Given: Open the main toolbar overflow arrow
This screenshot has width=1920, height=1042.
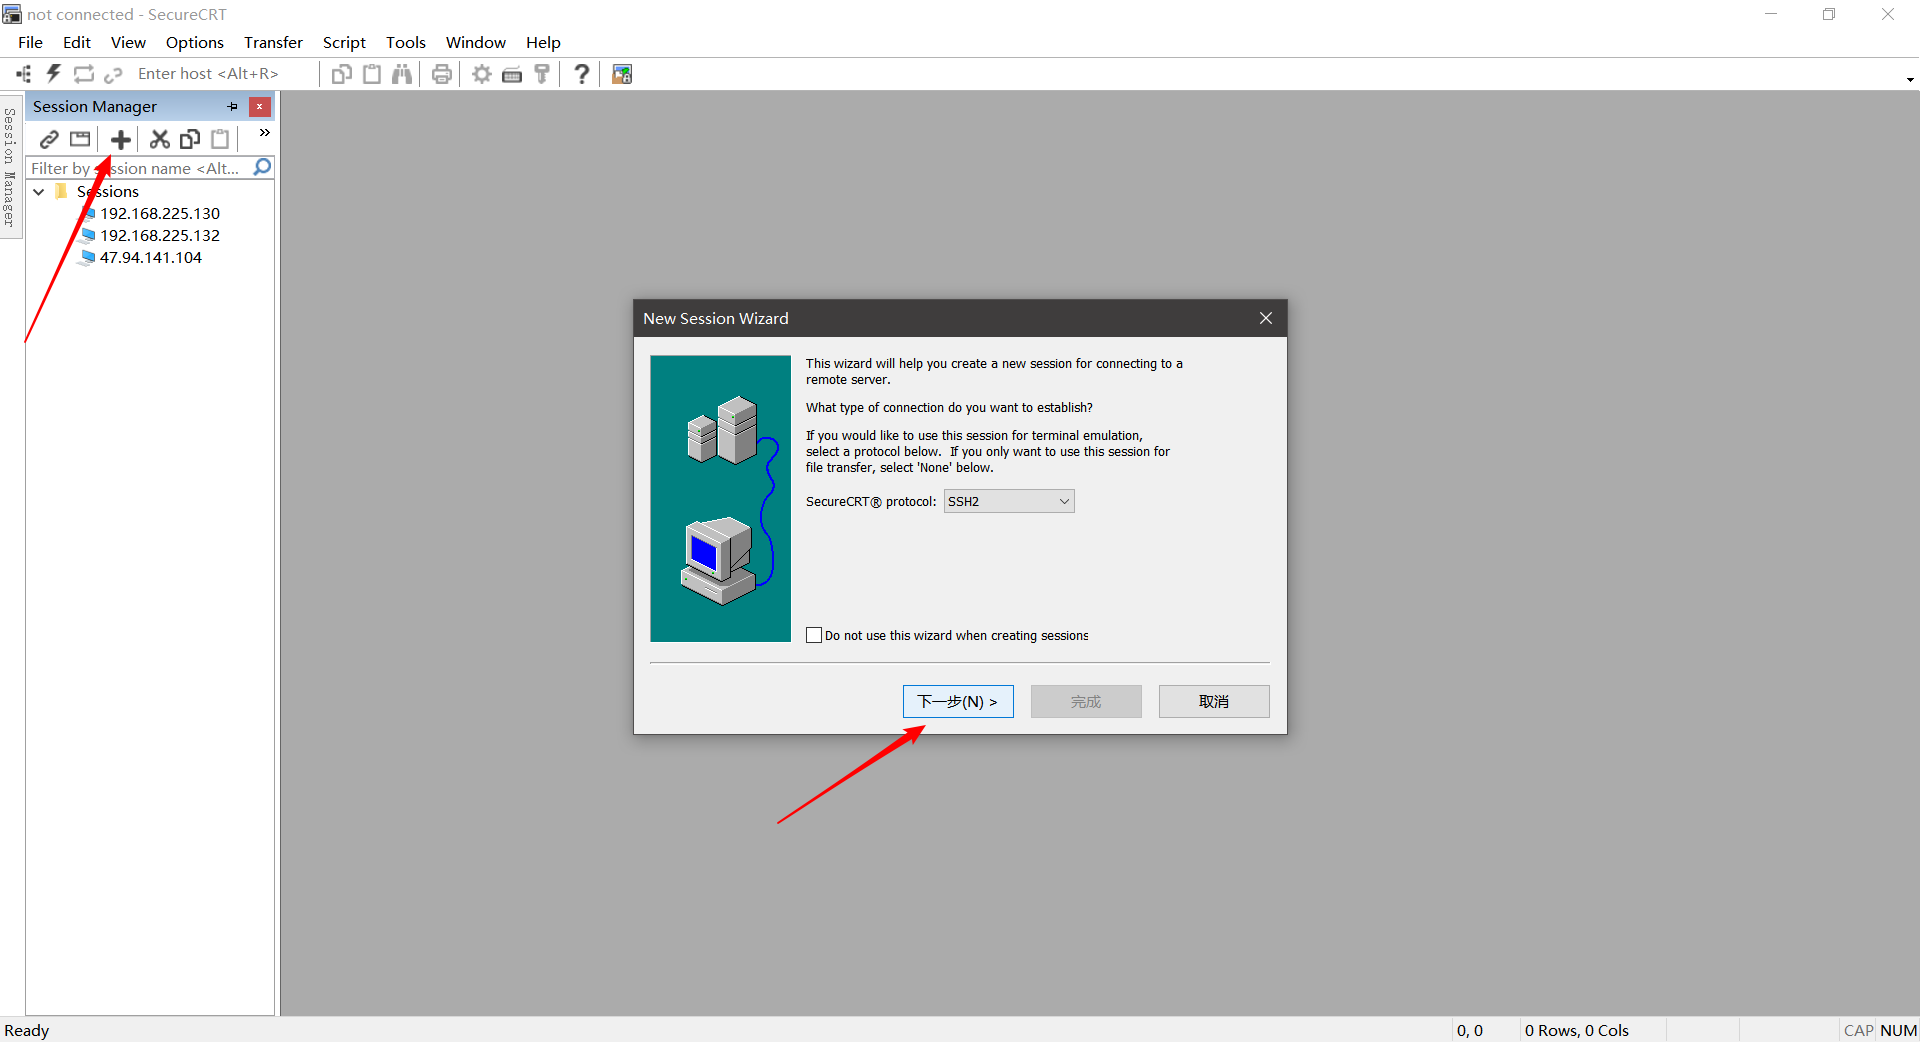Looking at the screenshot, I should [x=1910, y=79].
